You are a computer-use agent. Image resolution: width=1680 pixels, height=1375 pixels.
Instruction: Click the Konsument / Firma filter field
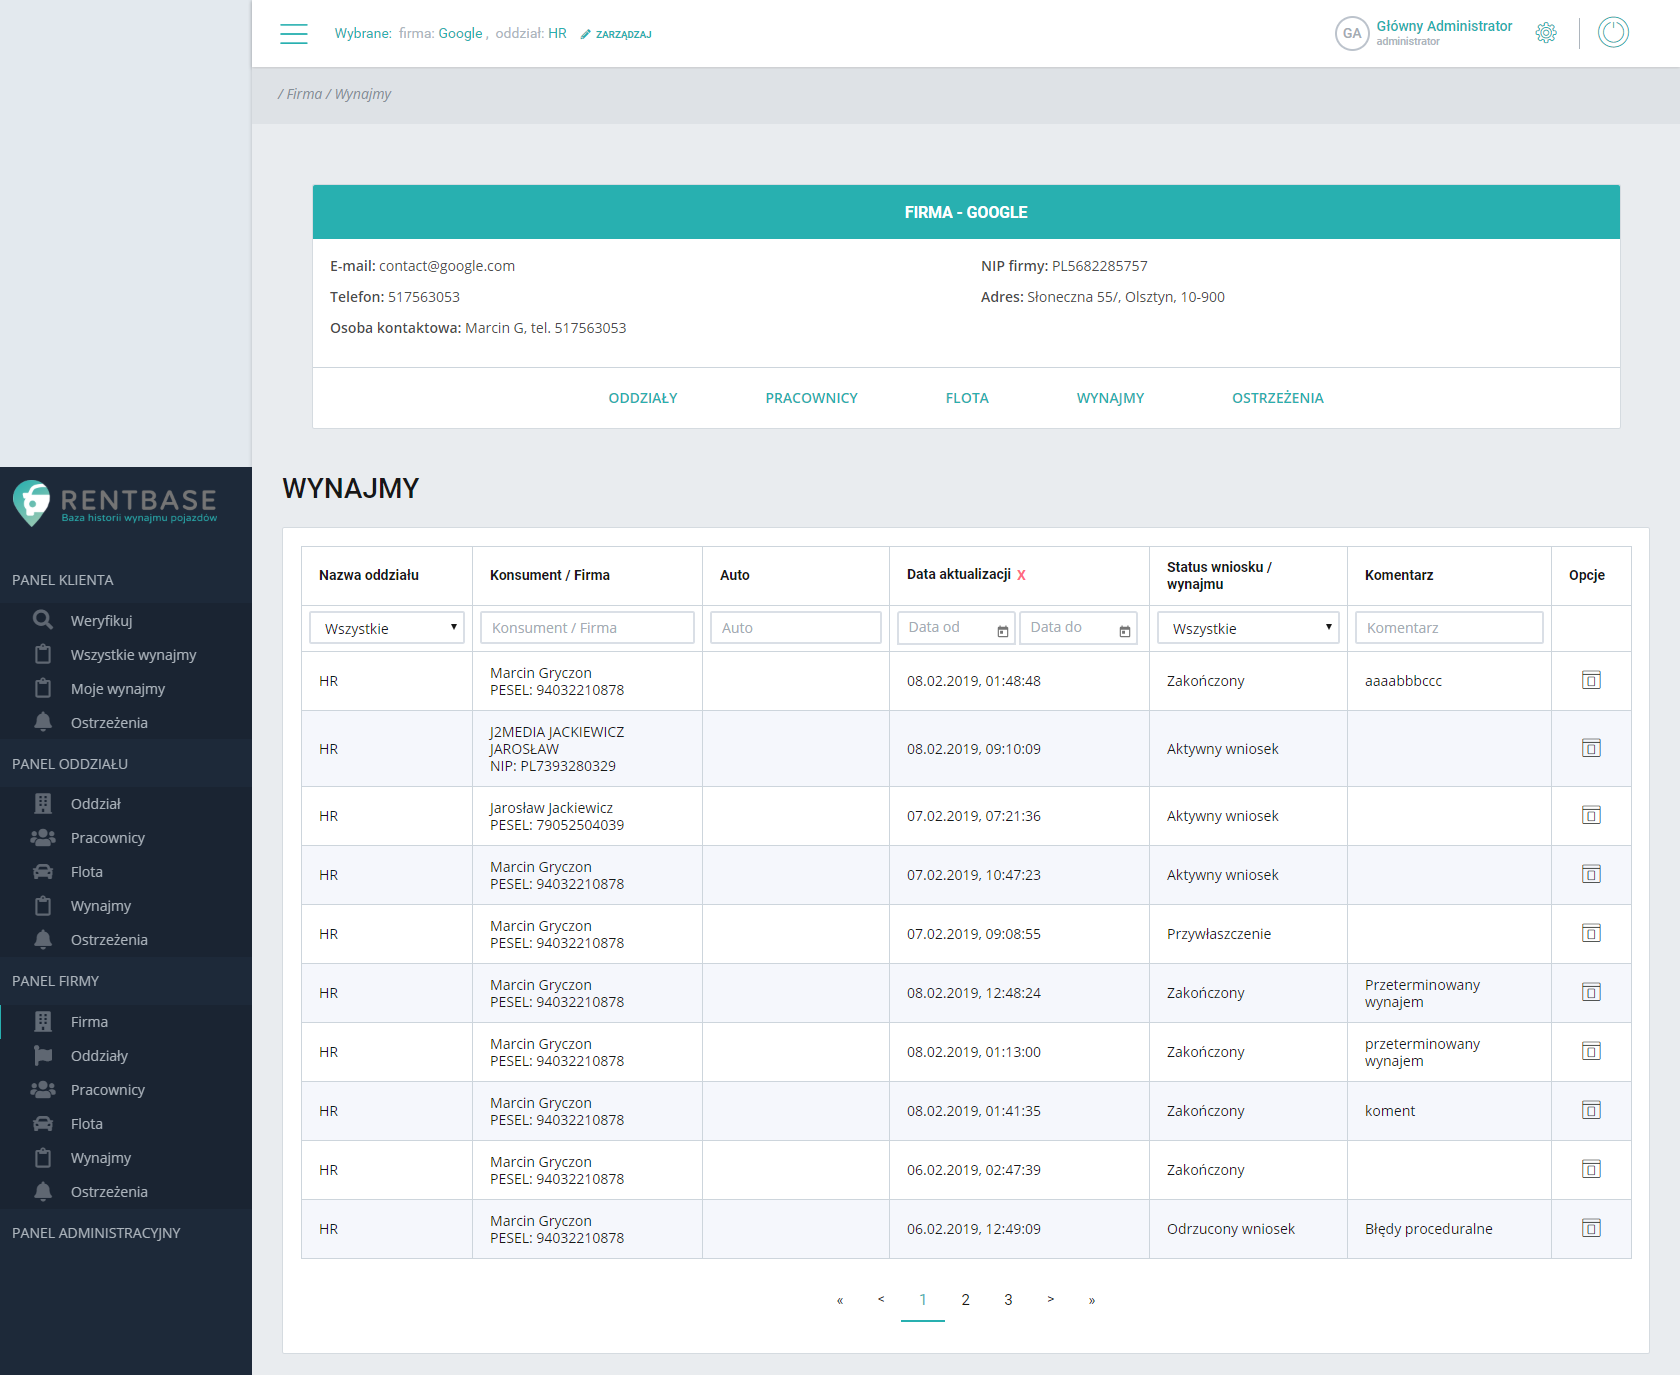[x=587, y=628]
